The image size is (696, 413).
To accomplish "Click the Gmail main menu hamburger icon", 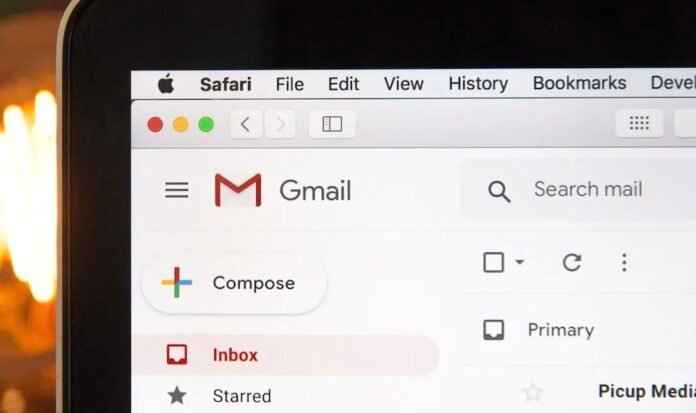I will [177, 190].
